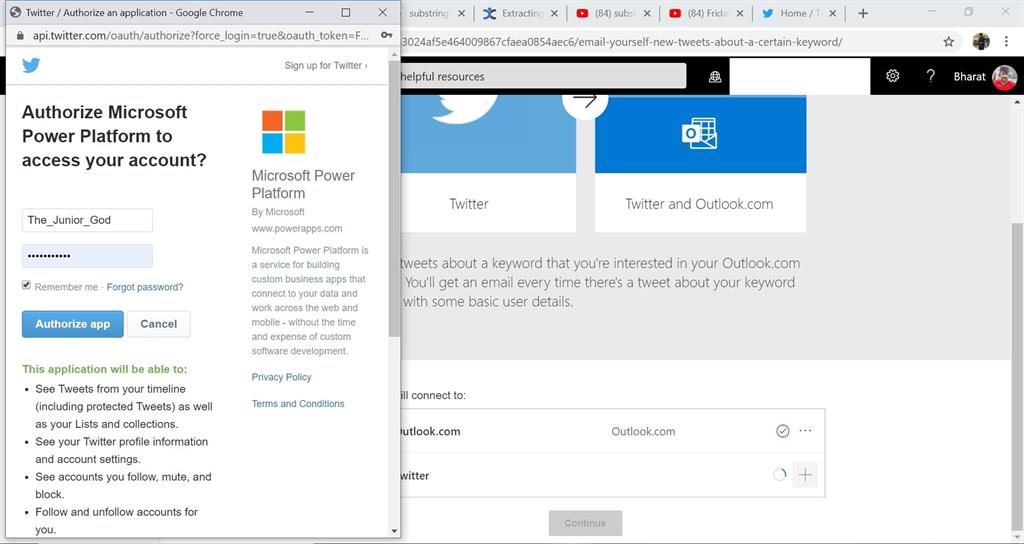This screenshot has width=1024, height=544.
Task: Click the Microsoft logo in popup
Action: (x=283, y=132)
